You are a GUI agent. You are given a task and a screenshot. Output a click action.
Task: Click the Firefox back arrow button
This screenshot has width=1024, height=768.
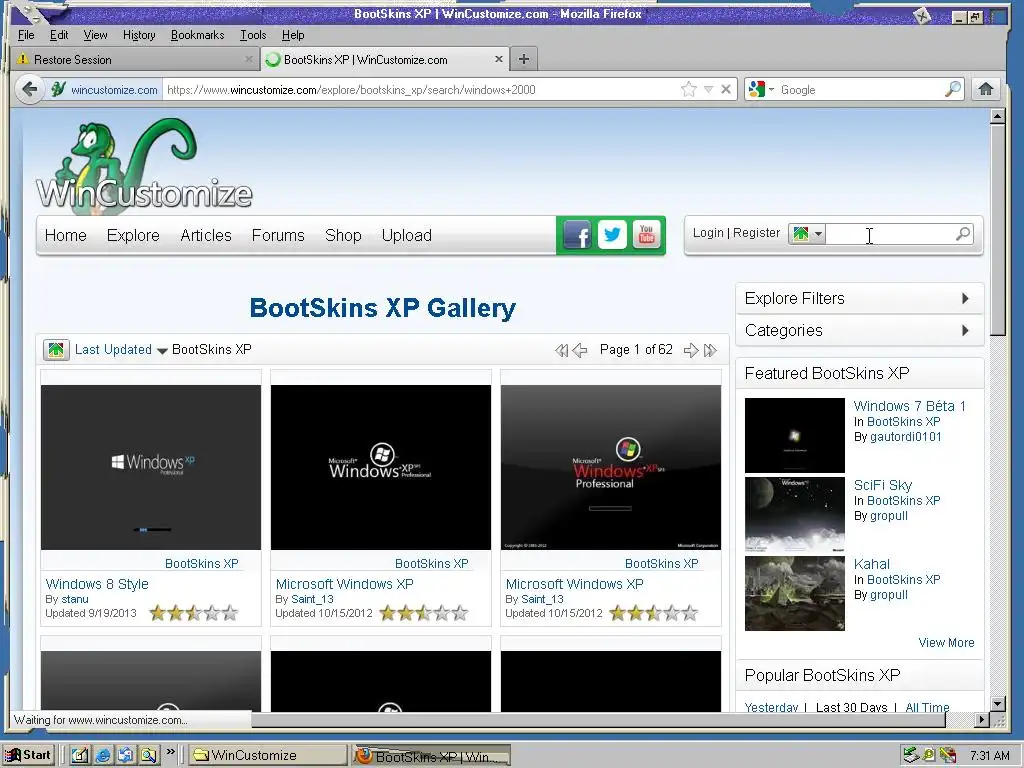(x=29, y=89)
